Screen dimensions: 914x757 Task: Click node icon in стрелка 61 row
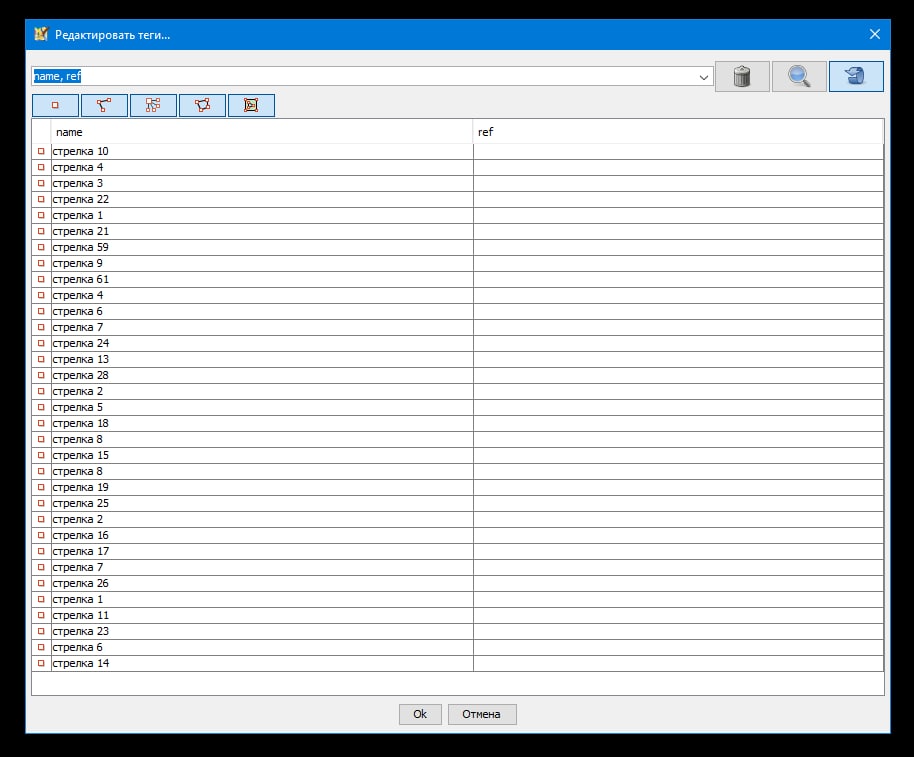[x=41, y=280]
